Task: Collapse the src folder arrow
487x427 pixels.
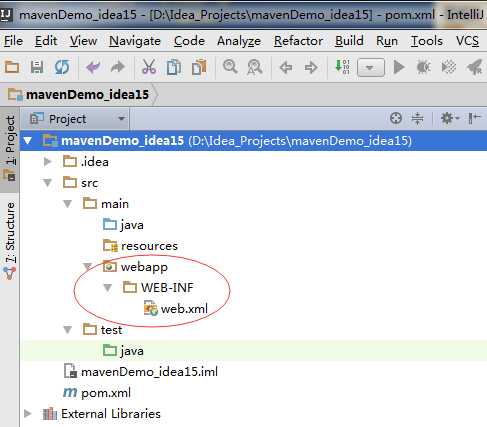Action: (48, 183)
